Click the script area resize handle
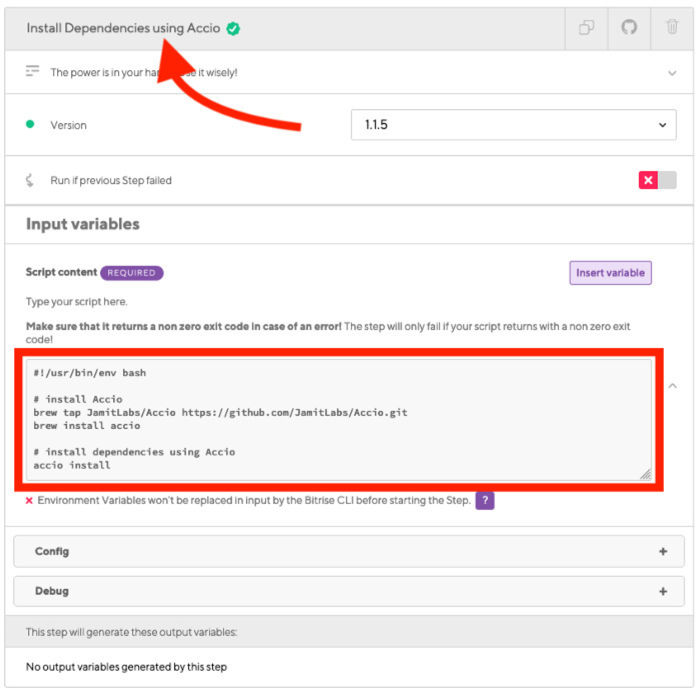700x692 pixels. pos(646,474)
